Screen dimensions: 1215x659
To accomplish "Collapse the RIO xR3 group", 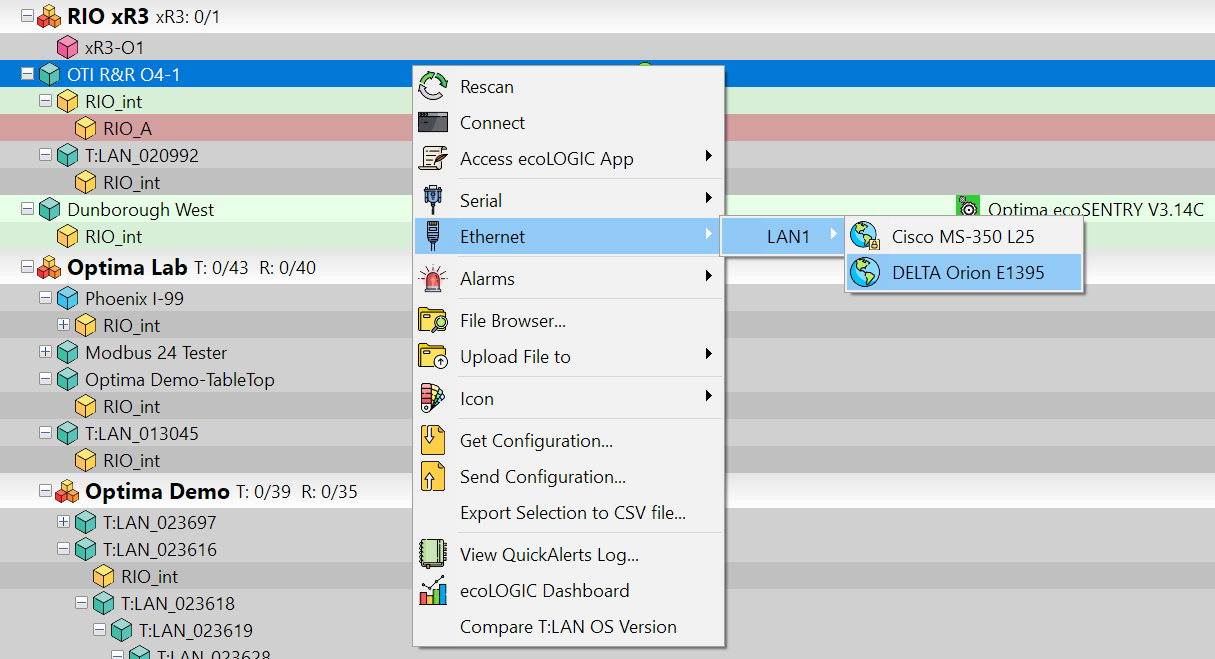I will coord(27,17).
